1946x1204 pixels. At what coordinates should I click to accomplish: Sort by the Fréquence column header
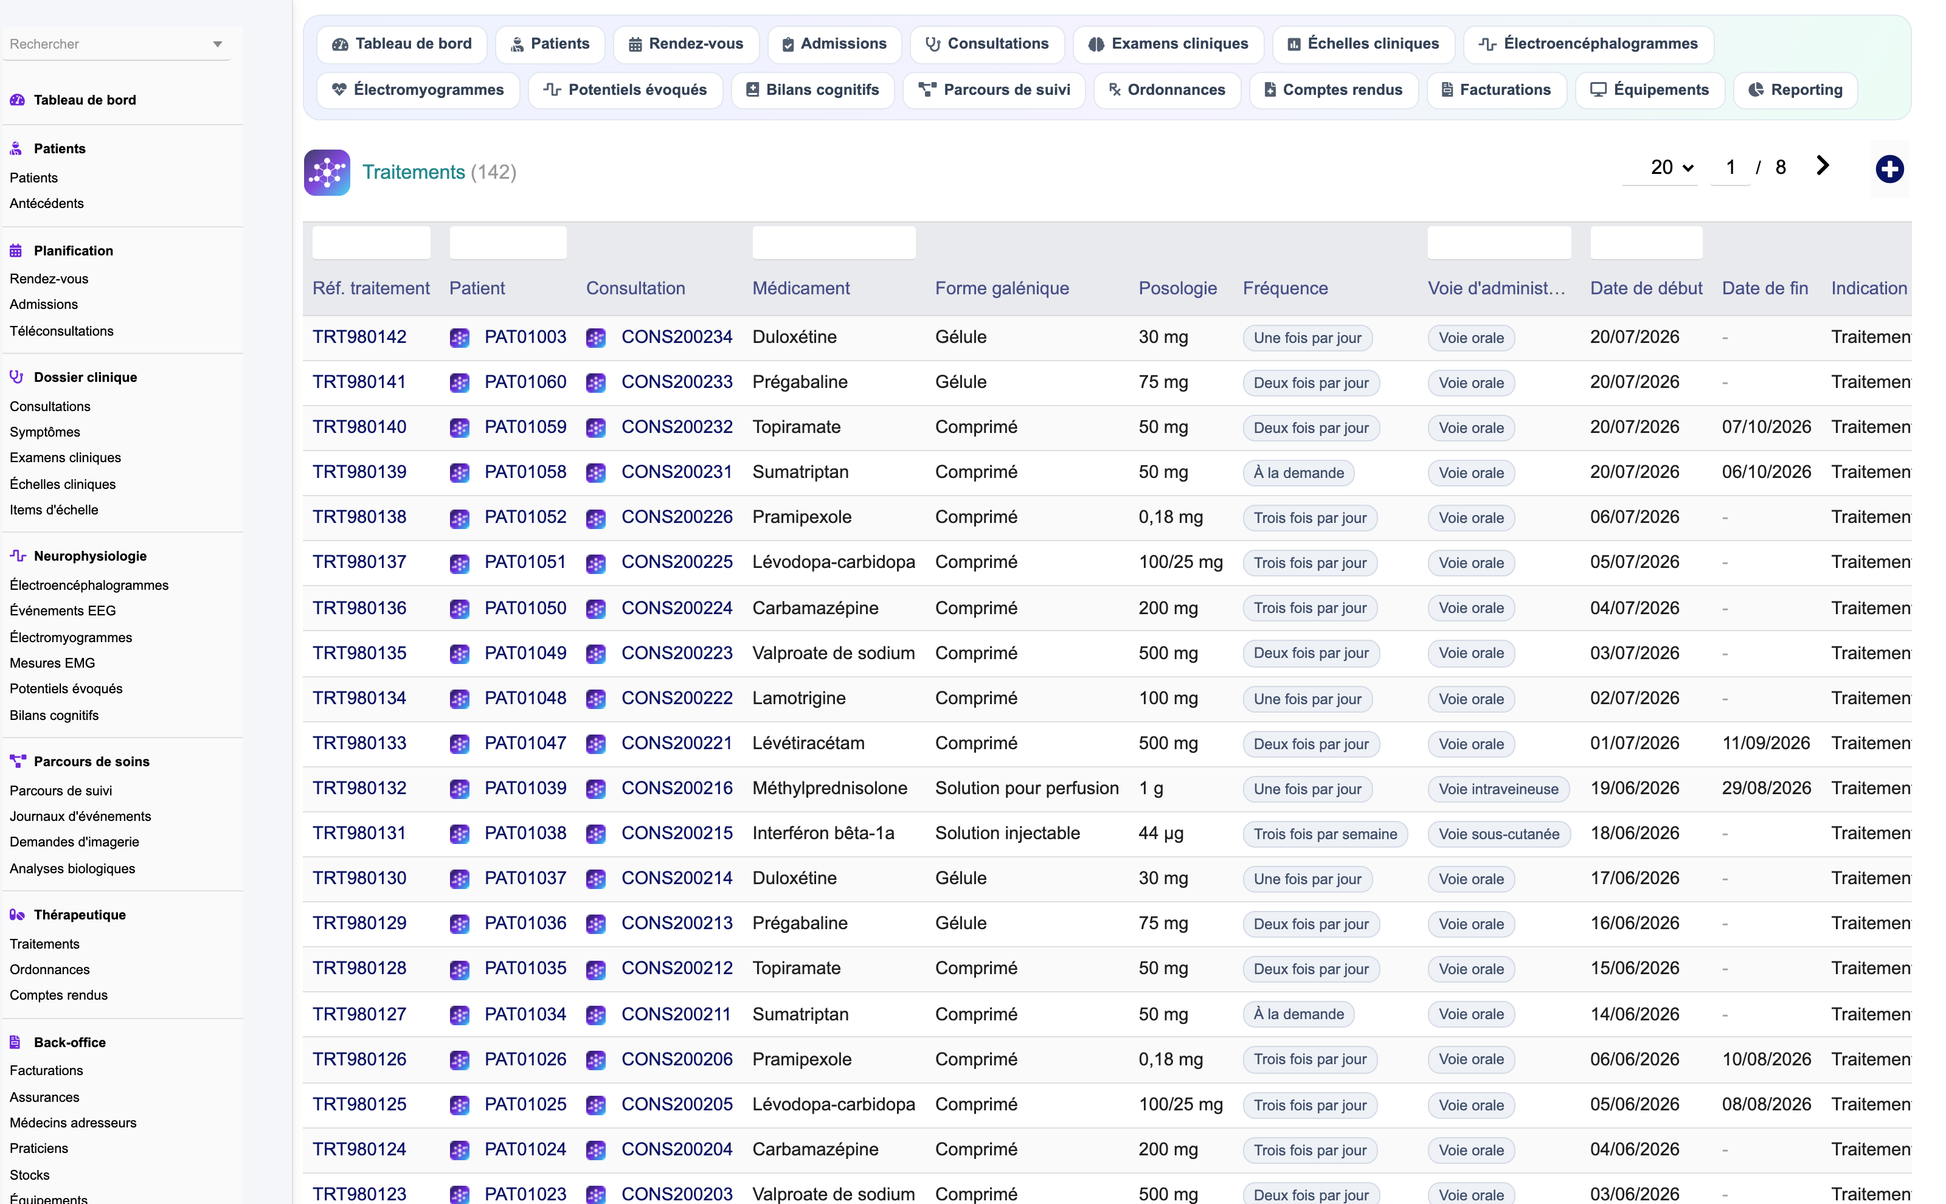(1285, 288)
